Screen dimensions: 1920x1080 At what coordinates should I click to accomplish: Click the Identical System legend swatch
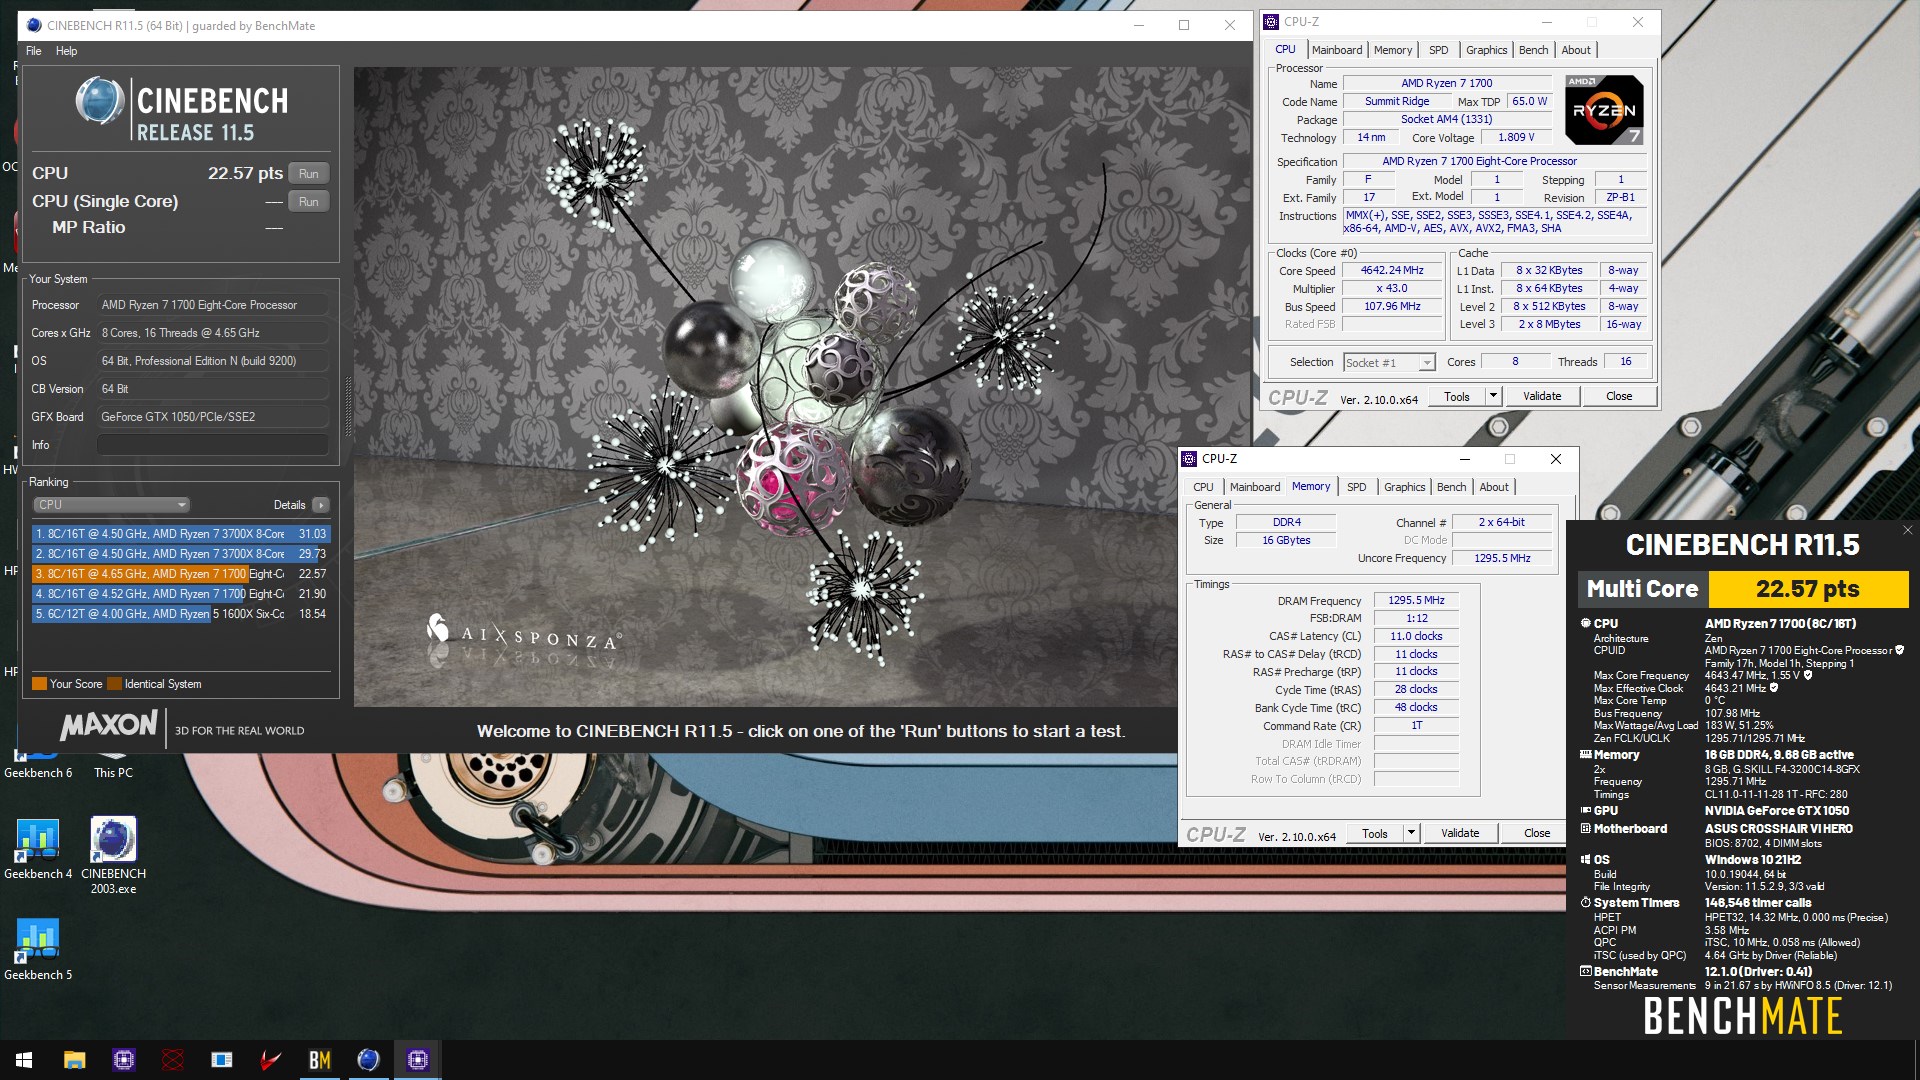point(114,684)
